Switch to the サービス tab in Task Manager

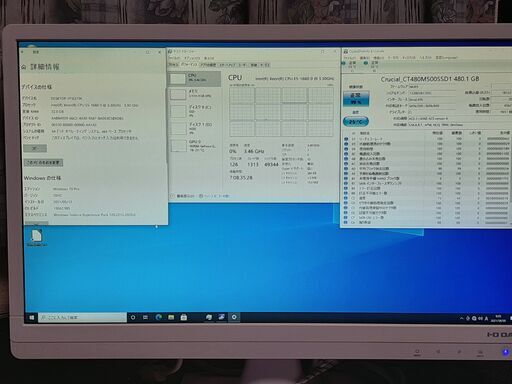coord(265,65)
